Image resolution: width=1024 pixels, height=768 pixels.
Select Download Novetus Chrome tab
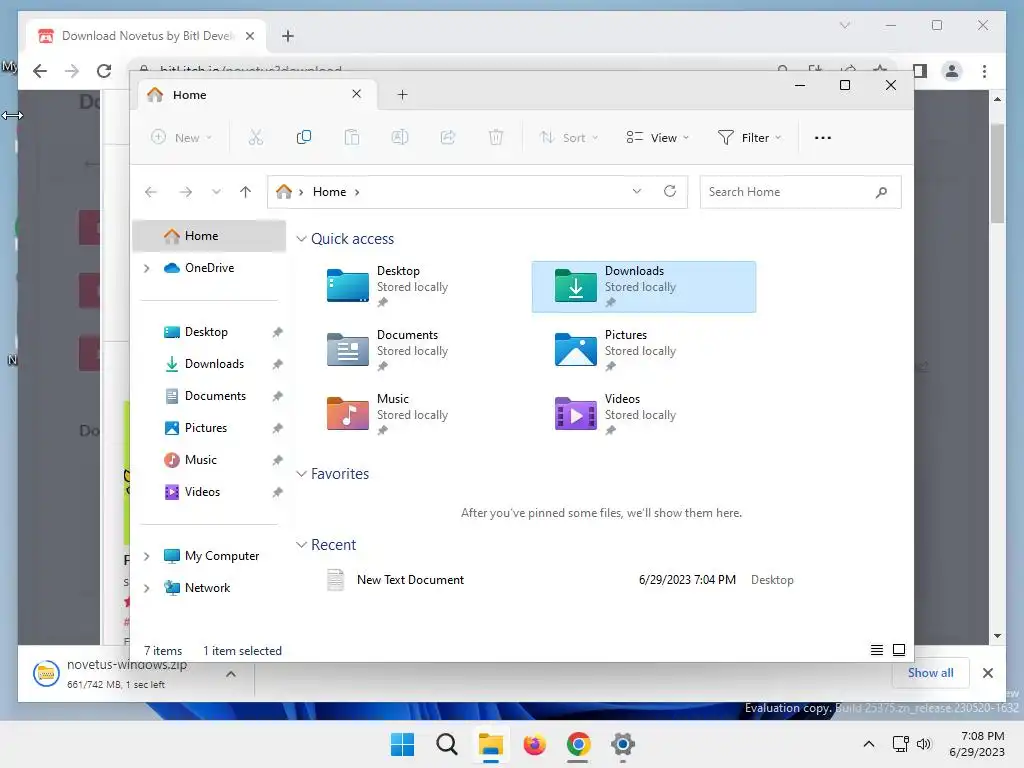point(147,36)
